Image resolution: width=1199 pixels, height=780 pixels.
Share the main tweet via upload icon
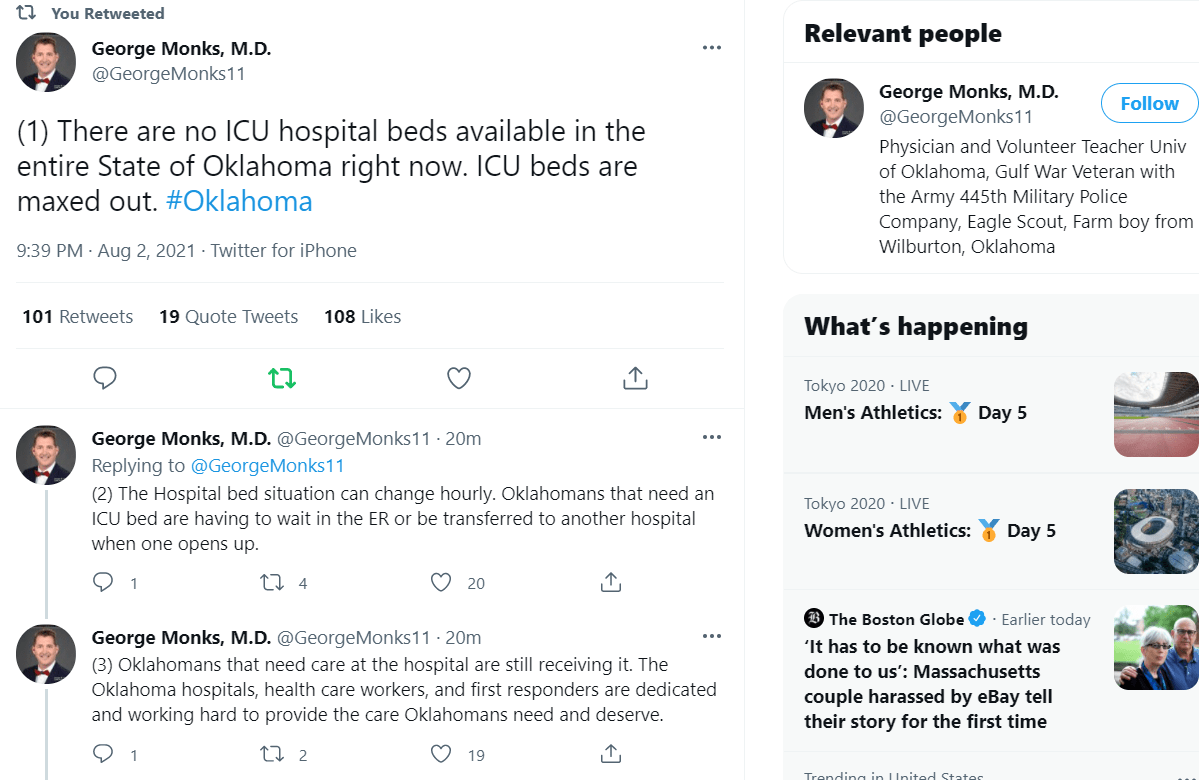pos(634,378)
